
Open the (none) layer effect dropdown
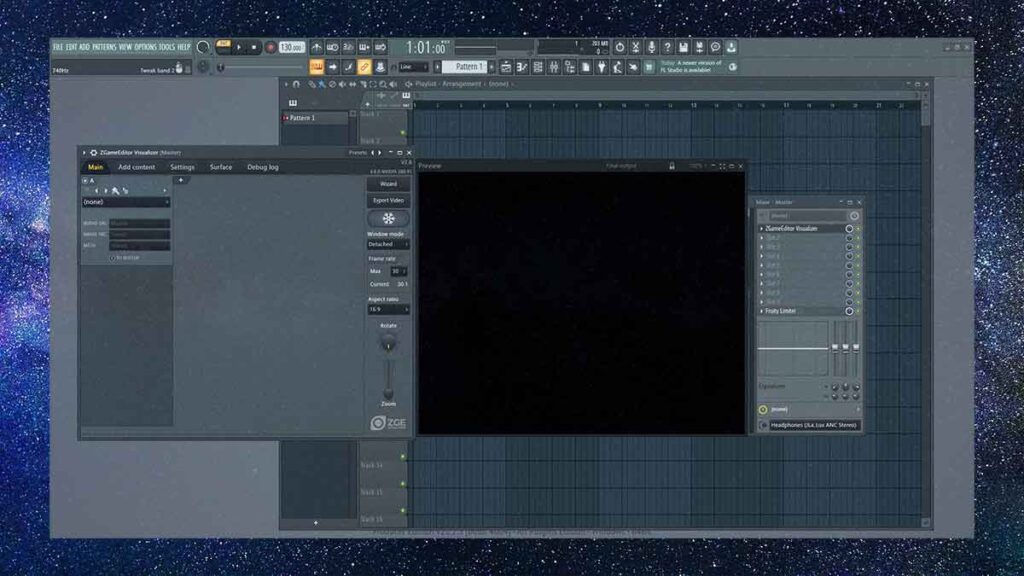click(x=125, y=202)
